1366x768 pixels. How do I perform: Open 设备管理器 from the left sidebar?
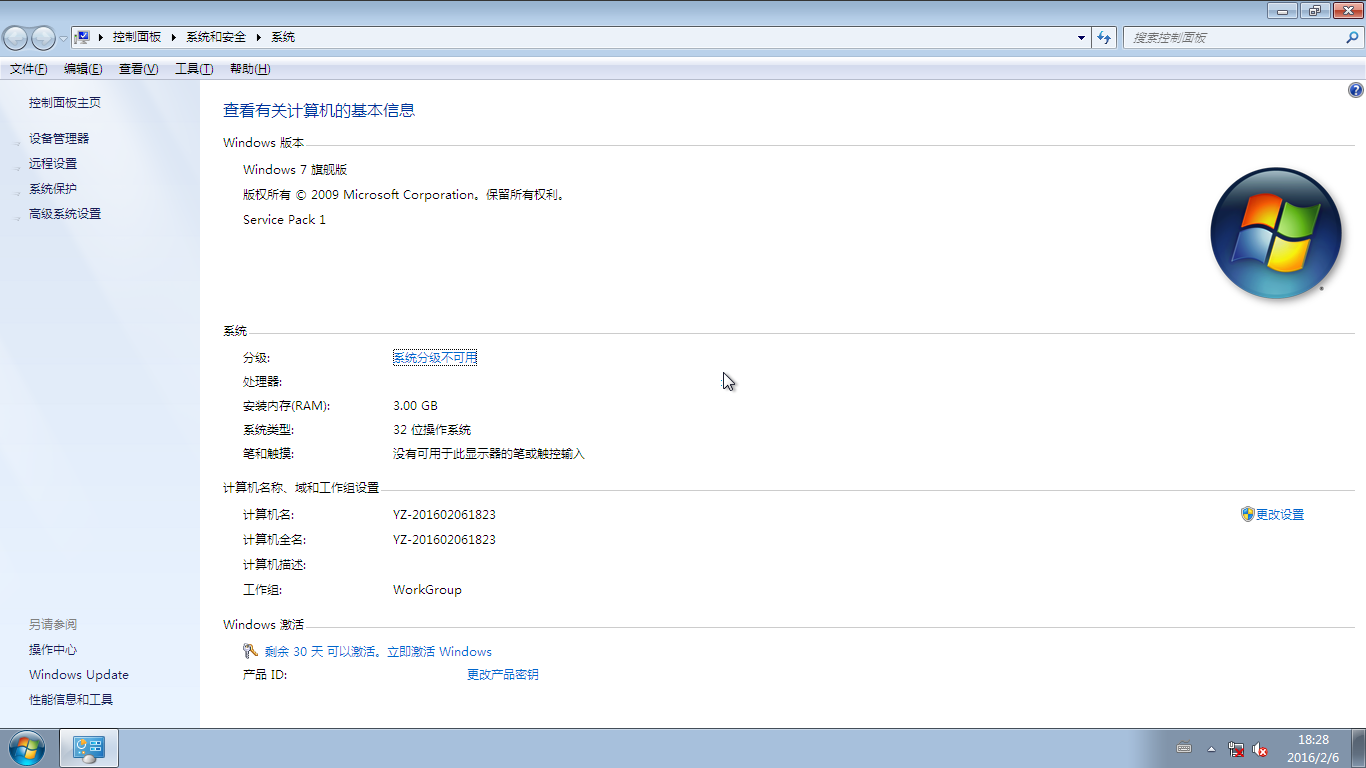(59, 139)
